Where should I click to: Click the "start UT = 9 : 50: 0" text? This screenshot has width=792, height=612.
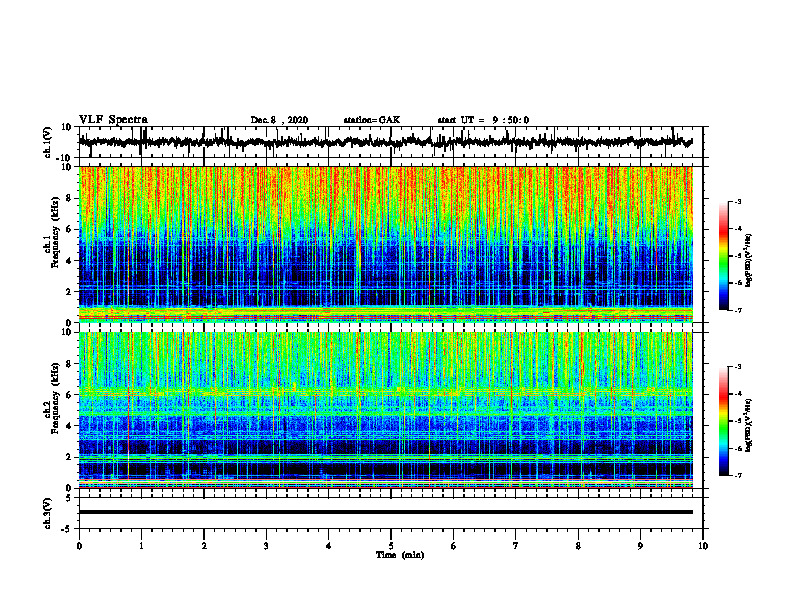(483, 120)
